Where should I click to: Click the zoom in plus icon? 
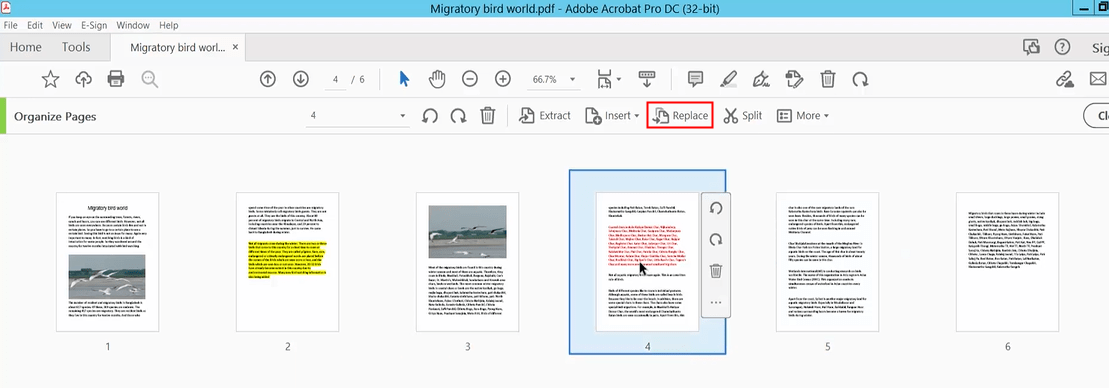(x=503, y=79)
